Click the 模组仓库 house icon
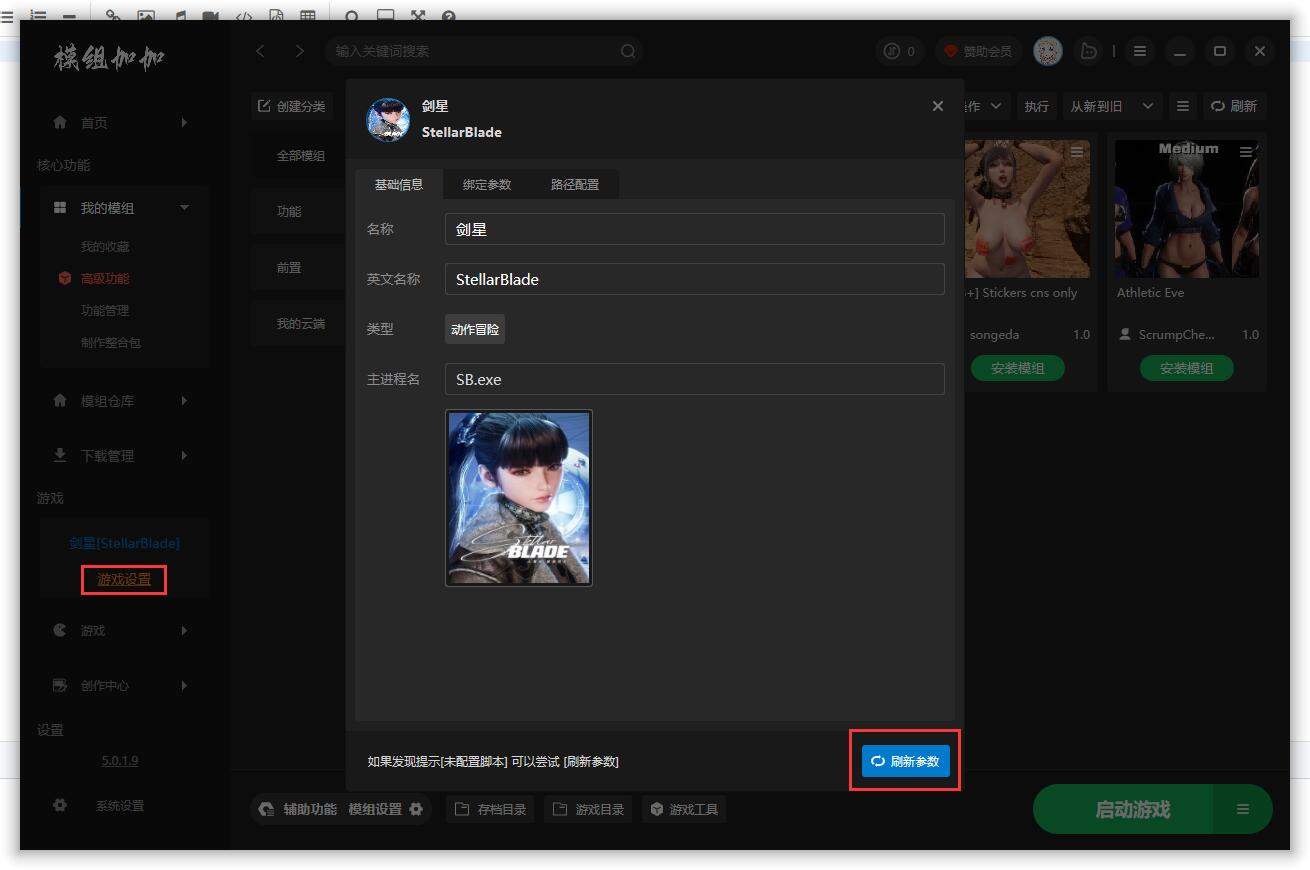The height and width of the screenshot is (870, 1310). [60, 400]
